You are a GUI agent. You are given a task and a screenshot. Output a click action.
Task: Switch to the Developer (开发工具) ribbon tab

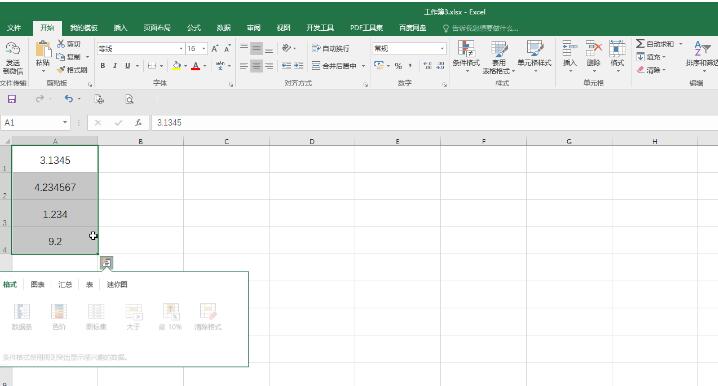(x=320, y=28)
